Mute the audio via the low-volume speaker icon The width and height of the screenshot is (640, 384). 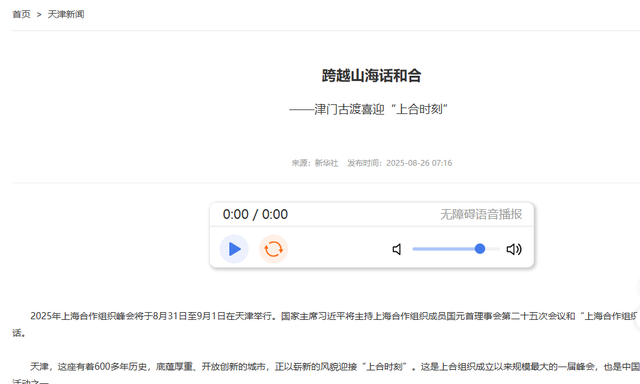397,249
